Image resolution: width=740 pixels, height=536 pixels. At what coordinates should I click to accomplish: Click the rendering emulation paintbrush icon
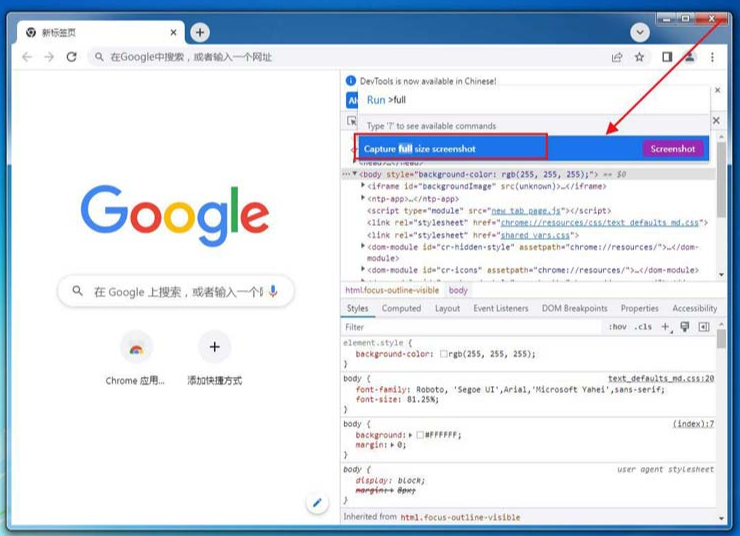tap(685, 327)
